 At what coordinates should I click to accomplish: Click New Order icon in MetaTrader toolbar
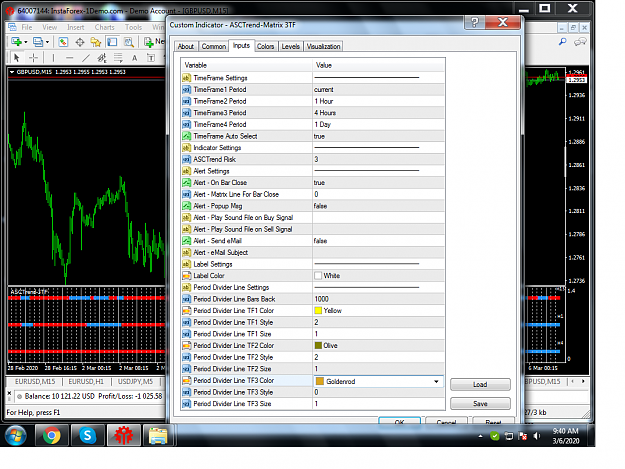(x=149, y=42)
